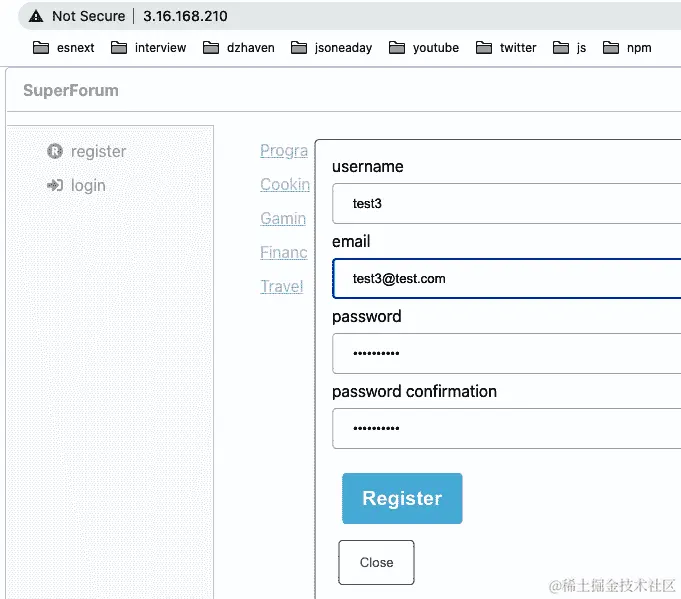The image size is (681, 599).
Task: Open the Travel category link
Action: tap(281, 286)
